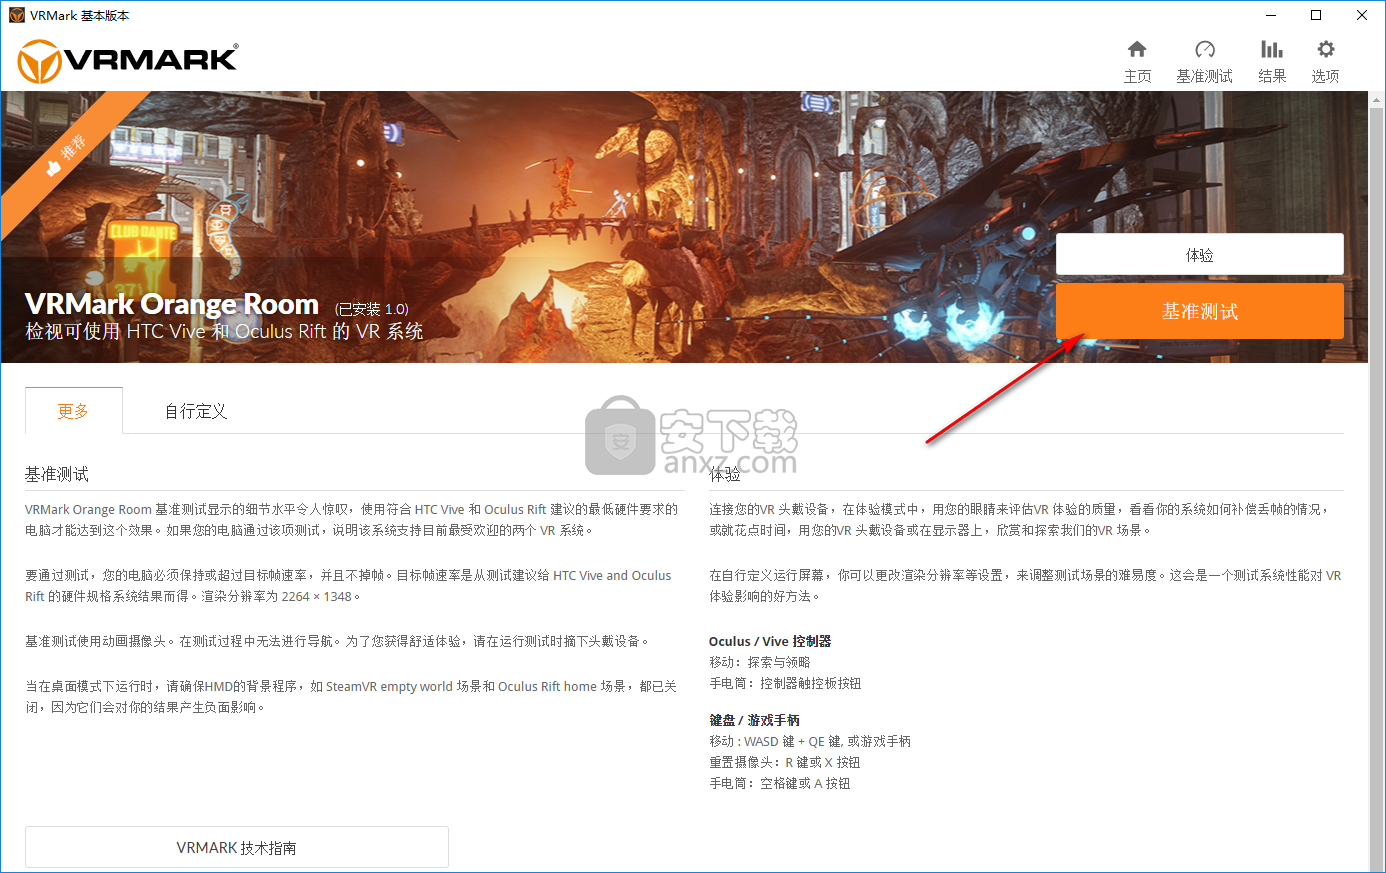The image size is (1386, 873).
Task: Close the VRMark window
Action: click(x=1362, y=15)
